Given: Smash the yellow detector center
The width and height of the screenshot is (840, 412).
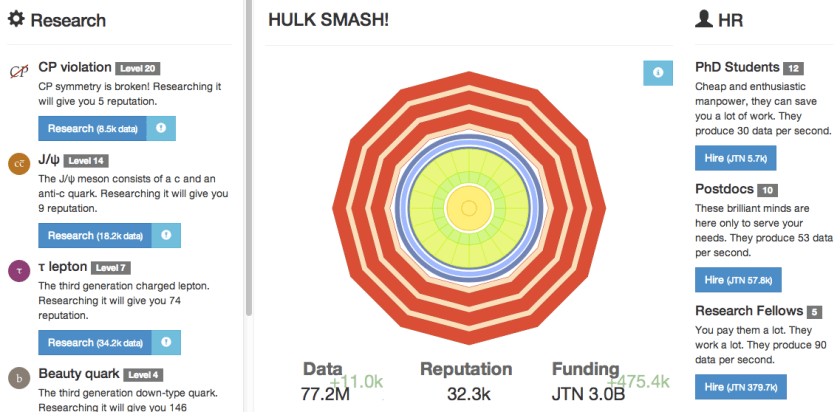Looking at the screenshot, I should 464,207.
